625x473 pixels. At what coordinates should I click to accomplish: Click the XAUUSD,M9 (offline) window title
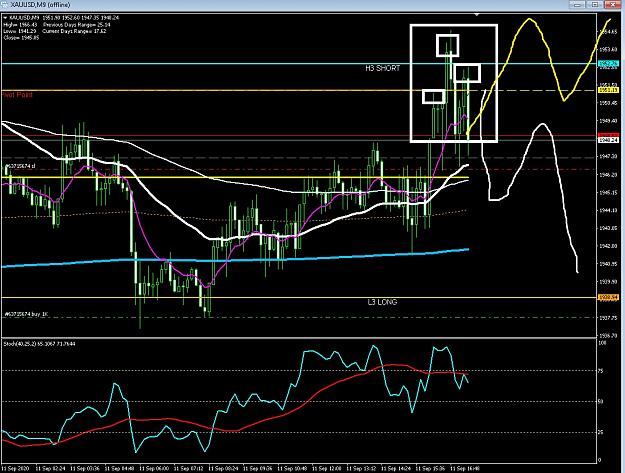pos(40,5)
